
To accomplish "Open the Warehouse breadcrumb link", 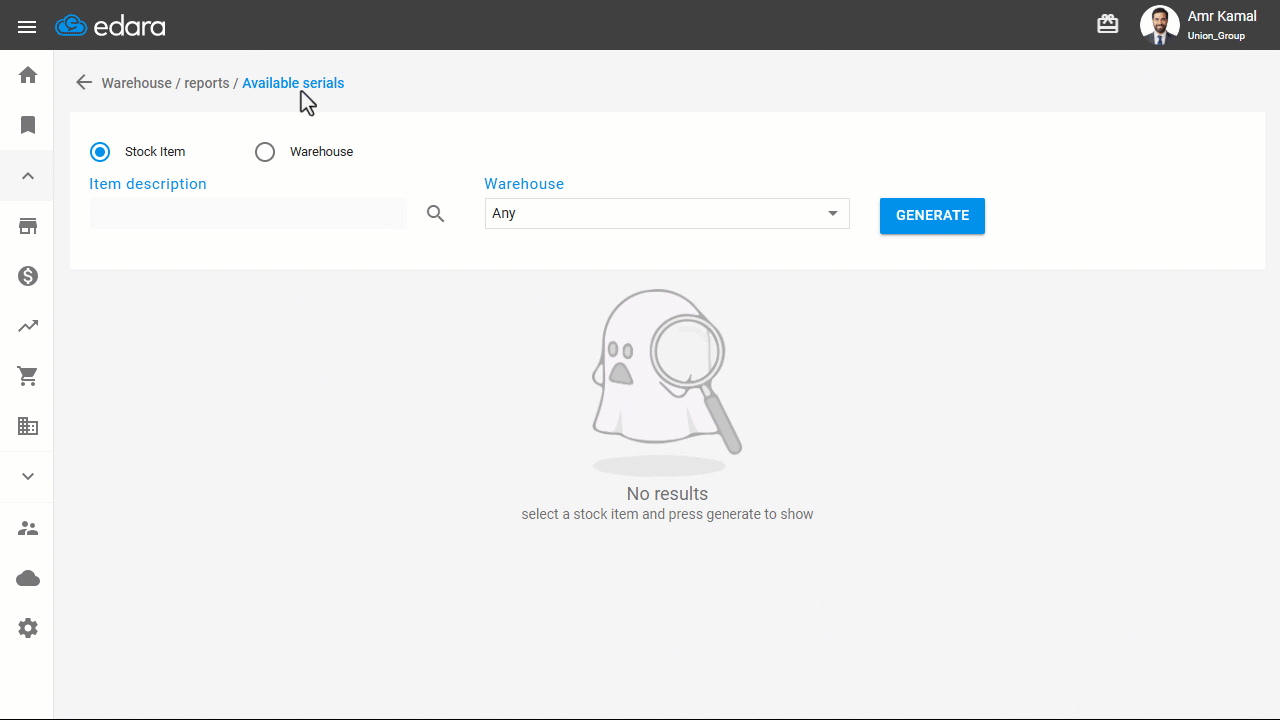I will [137, 83].
